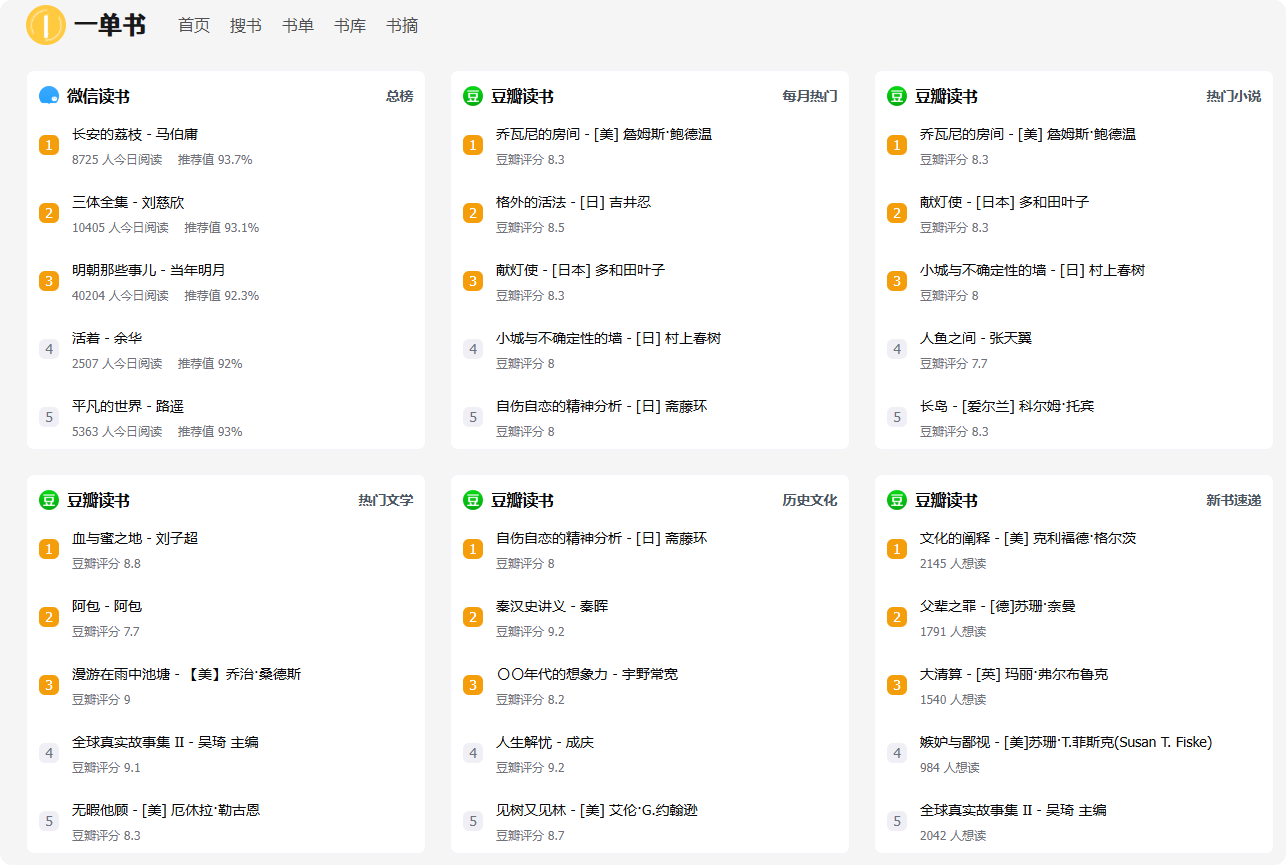Click 推荐值 93.7% text
Screen dimensions: 1286x865
(x=215, y=160)
